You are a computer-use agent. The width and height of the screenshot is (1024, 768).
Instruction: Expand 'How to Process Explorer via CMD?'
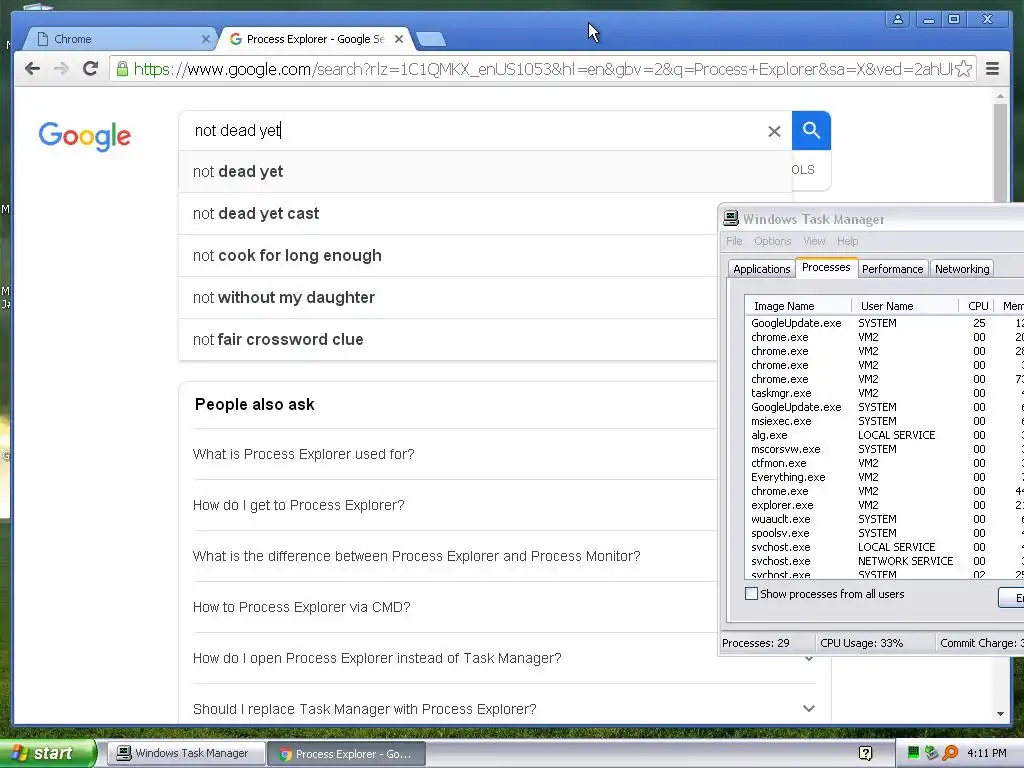pos(301,607)
